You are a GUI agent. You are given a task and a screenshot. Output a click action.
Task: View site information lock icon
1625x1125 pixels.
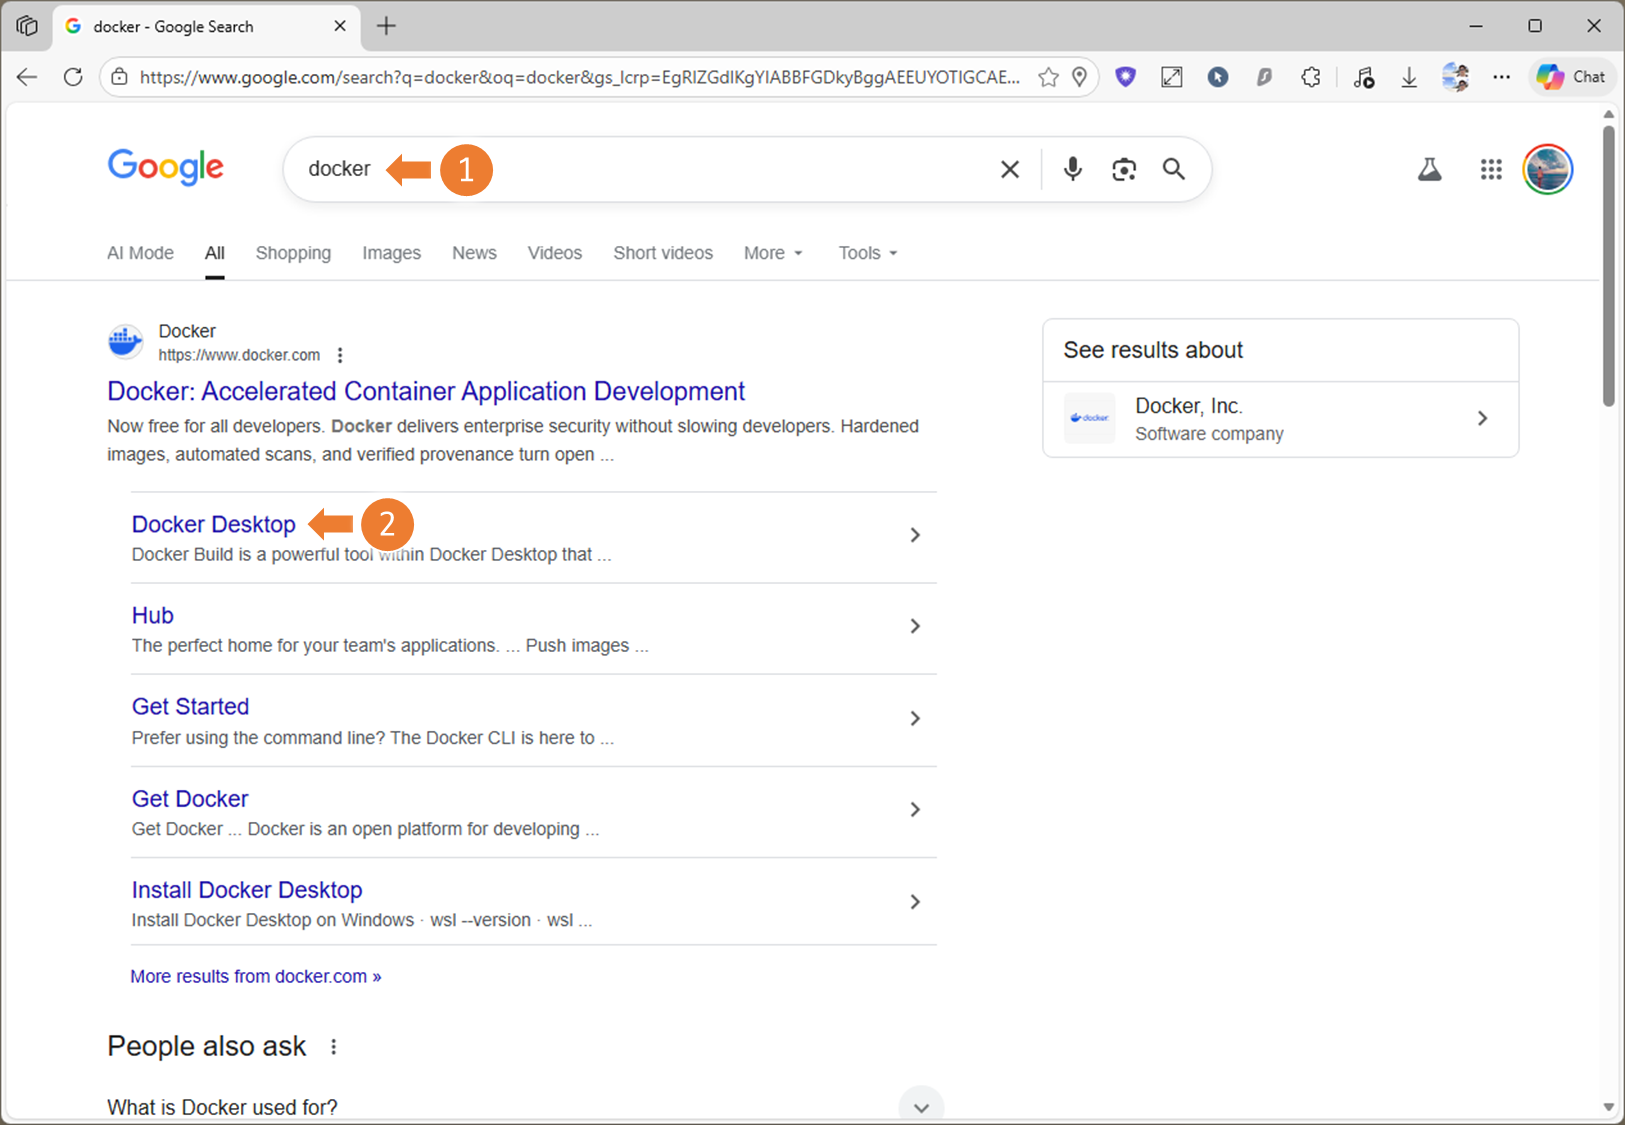click(x=119, y=77)
